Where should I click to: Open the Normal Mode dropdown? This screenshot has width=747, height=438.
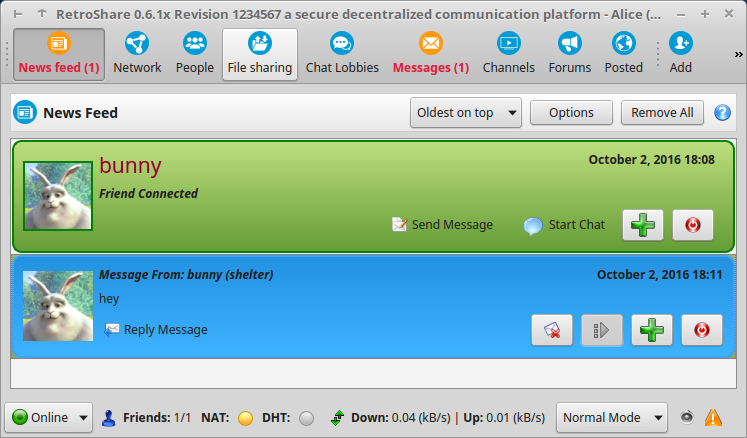point(612,418)
